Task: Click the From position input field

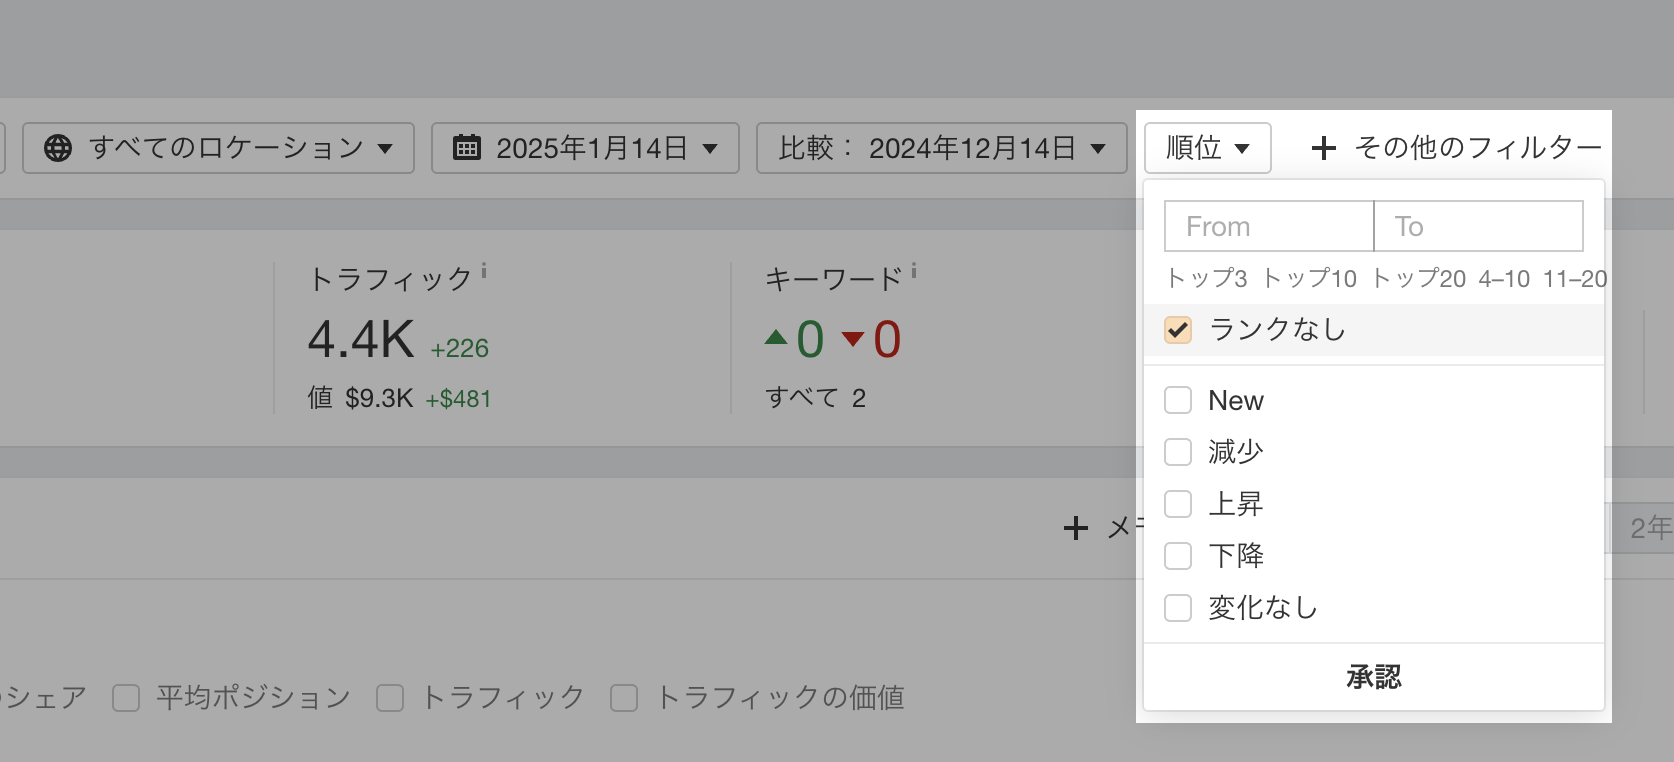Action: (x=1268, y=226)
